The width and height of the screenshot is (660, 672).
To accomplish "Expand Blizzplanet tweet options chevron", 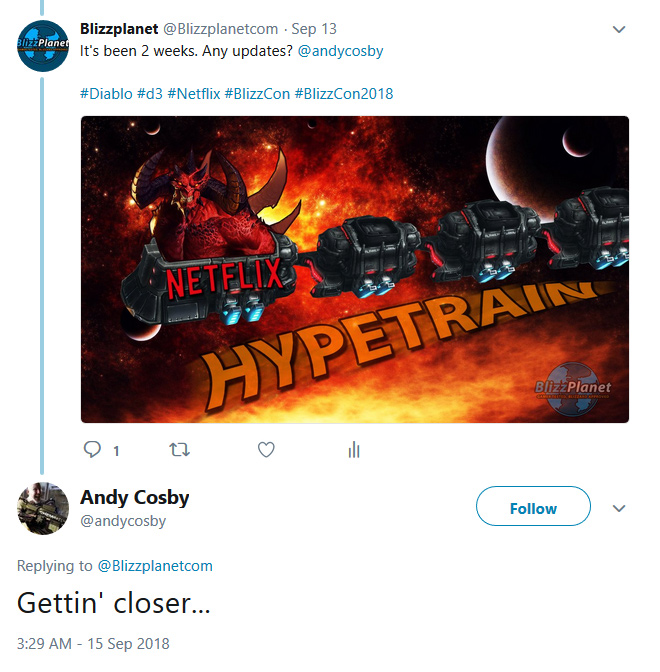I will [x=619, y=29].
